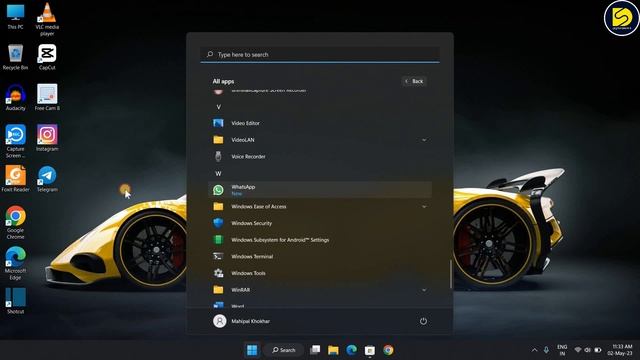640x360 pixels.
Task: Click the V letter section header
Action: coord(218,107)
